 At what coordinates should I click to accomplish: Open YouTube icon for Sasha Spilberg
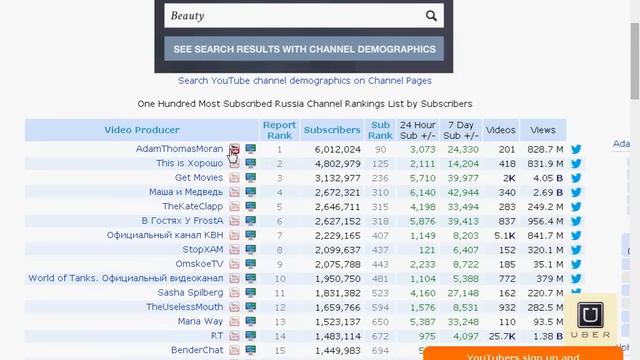234,293
